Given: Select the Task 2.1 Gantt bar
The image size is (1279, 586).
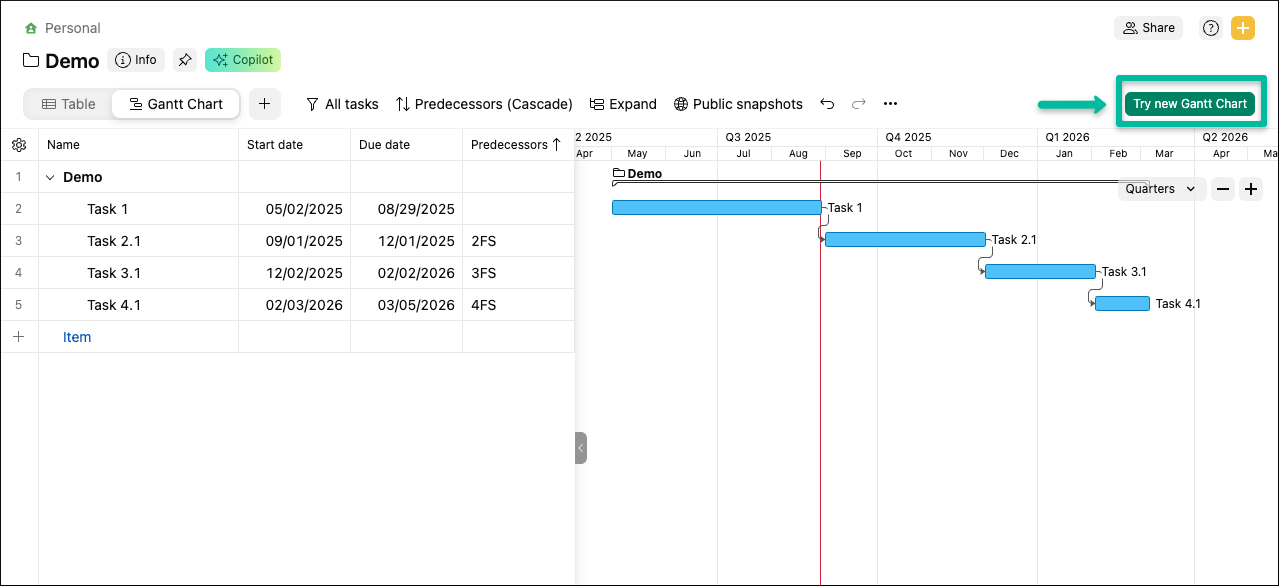Looking at the screenshot, I should [x=905, y=239].
